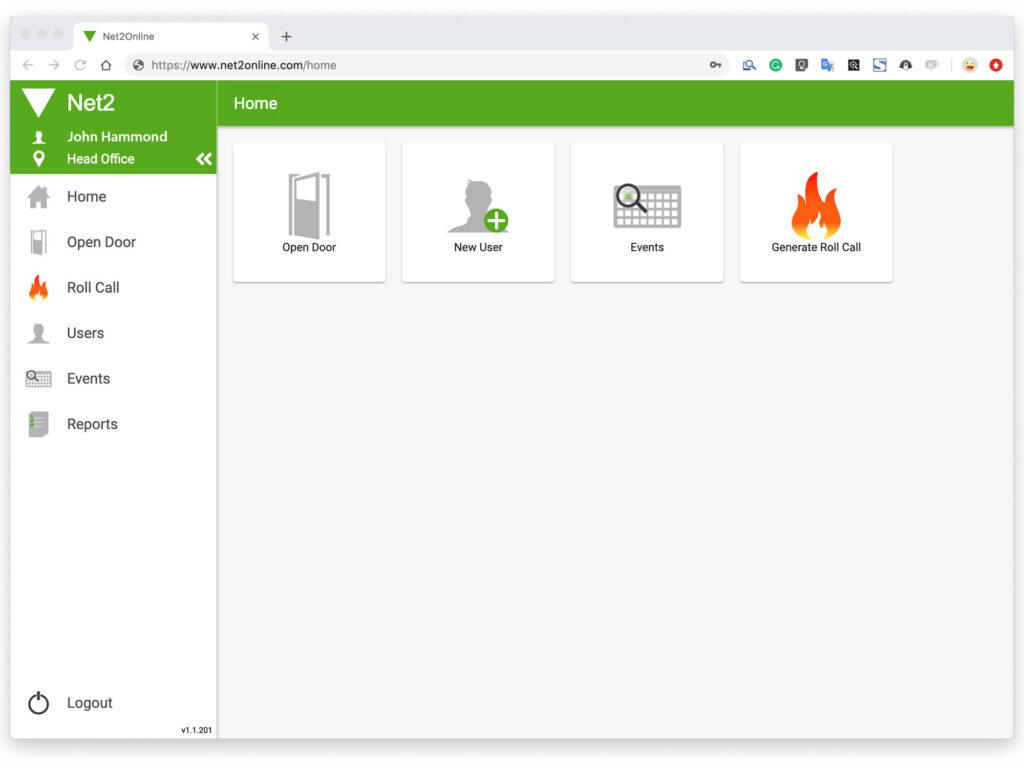1024x768 pixels.
Task: Select Roll Call in the sidebar menu
Action: 93,287
